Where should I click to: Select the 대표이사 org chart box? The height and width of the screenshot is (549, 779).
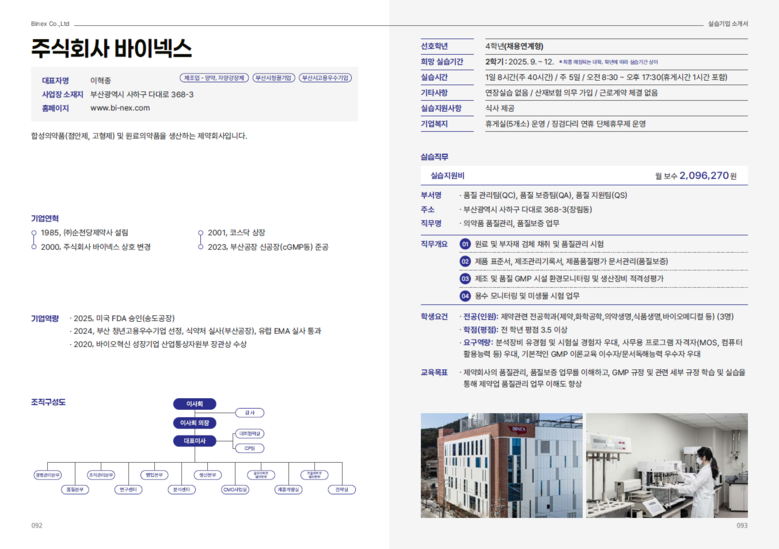[x=194, y=440]
